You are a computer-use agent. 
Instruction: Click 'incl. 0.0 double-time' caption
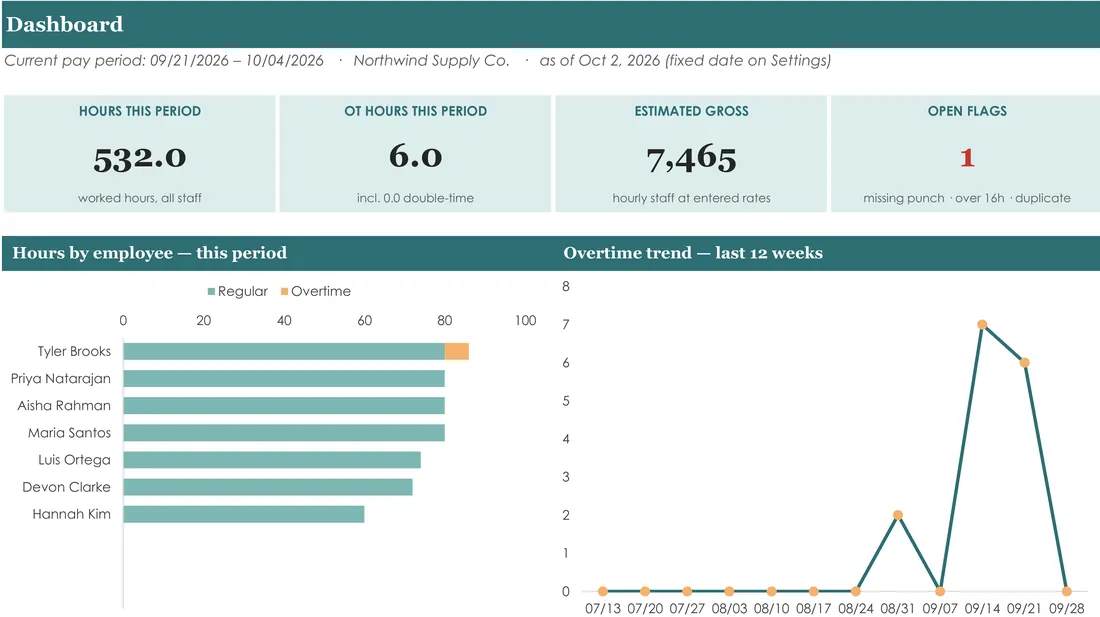click(x=415, y=198)
